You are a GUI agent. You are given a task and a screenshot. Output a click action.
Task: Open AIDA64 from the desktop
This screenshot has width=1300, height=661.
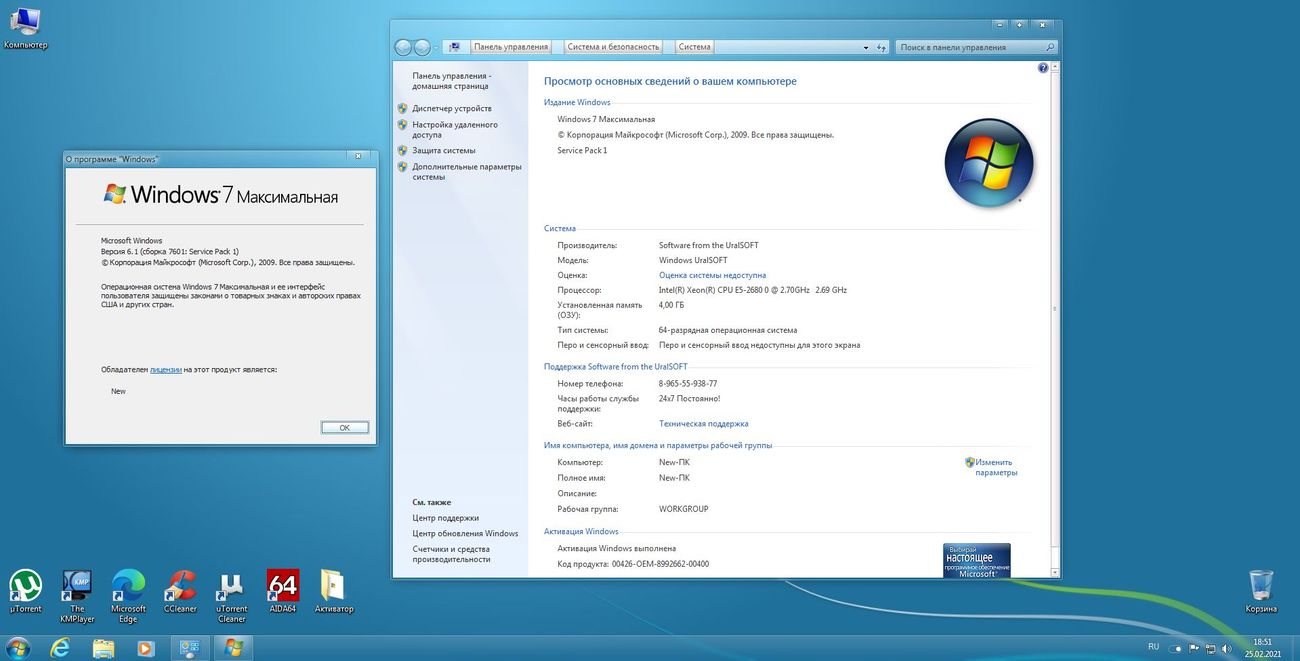point(283,586)
